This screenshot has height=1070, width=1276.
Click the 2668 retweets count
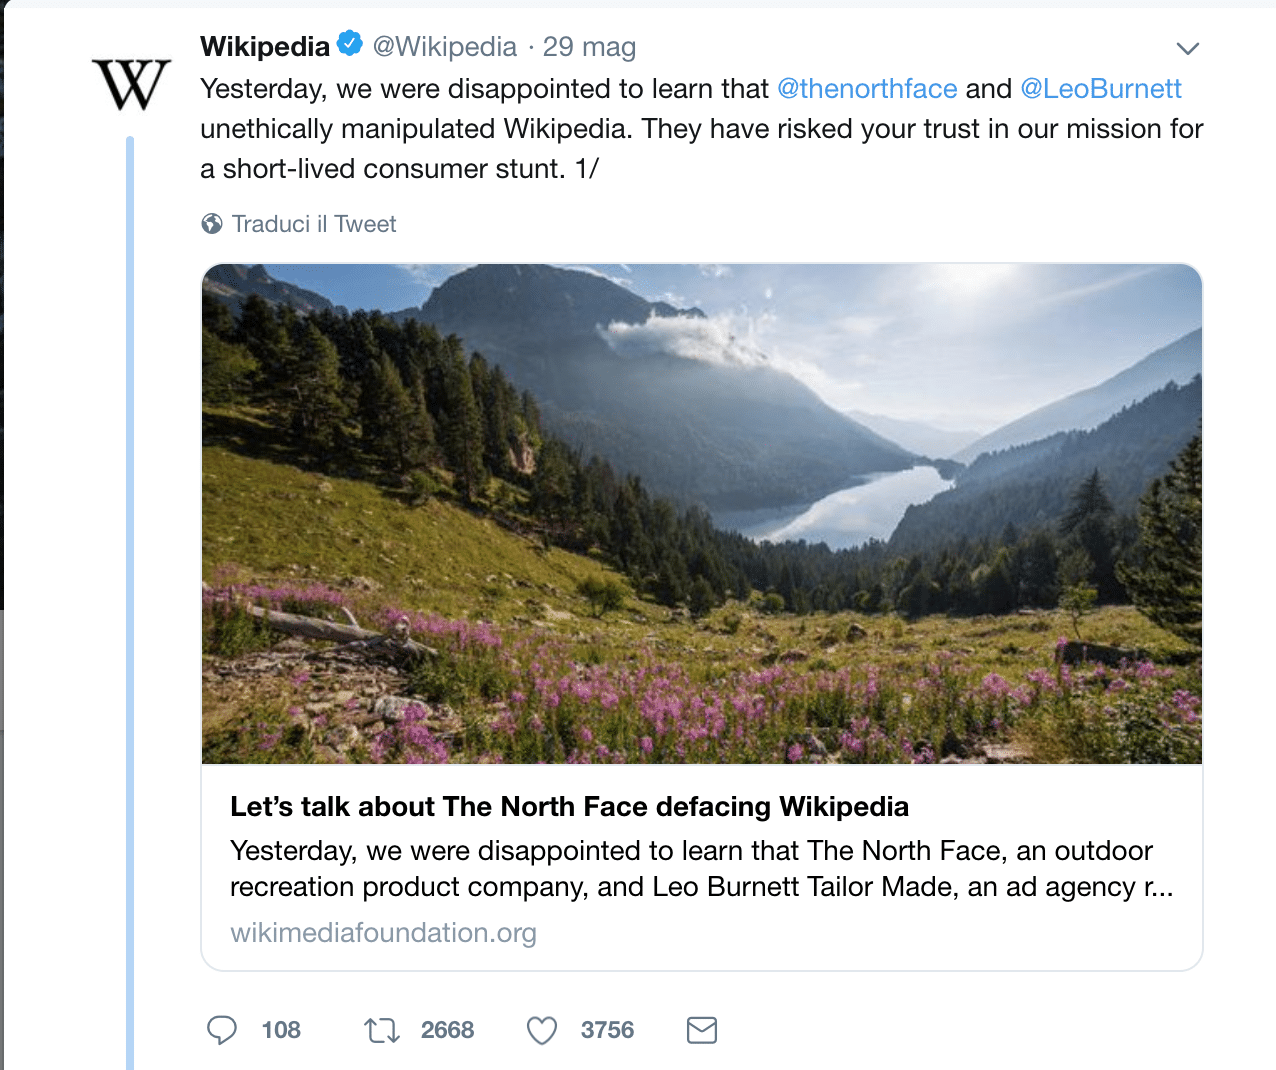tap(447, 1030)
